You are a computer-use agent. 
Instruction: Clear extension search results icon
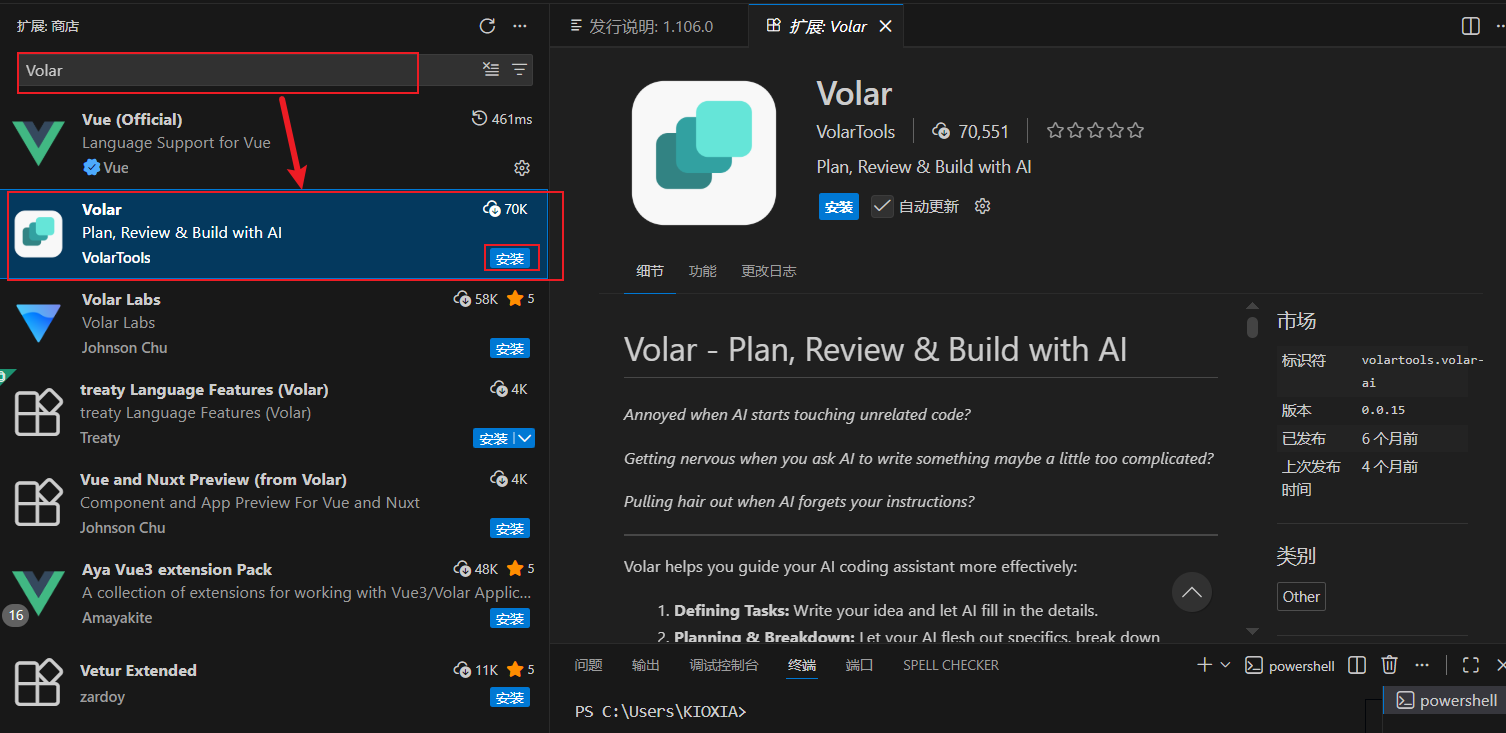click(491, 69)
